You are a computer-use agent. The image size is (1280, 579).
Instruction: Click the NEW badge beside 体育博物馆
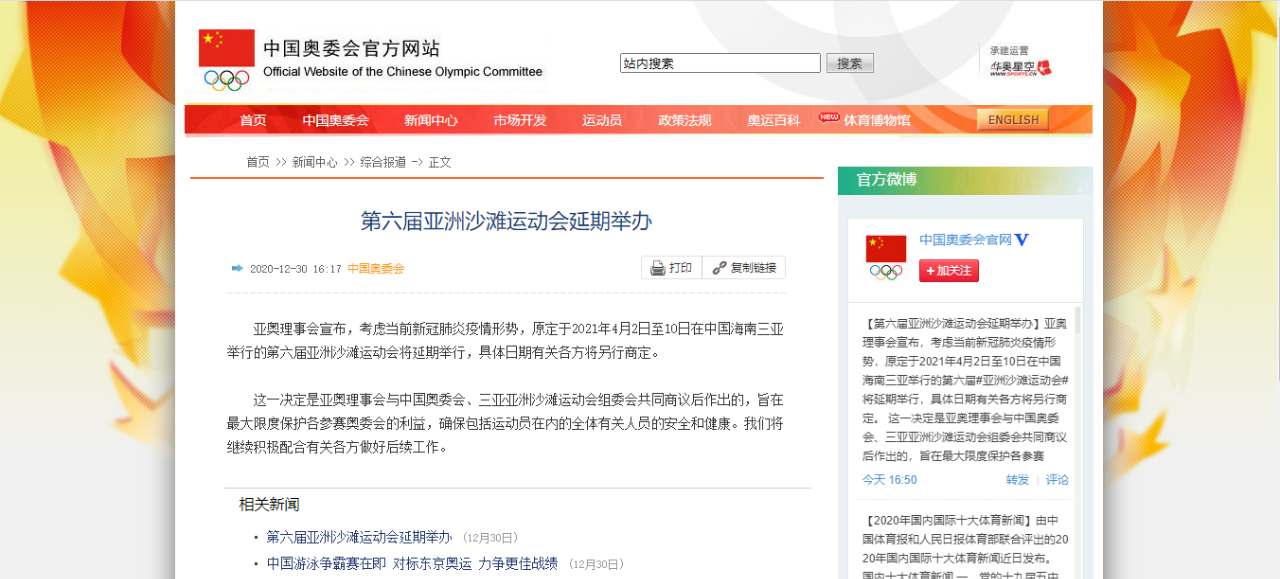pos(829,117)
